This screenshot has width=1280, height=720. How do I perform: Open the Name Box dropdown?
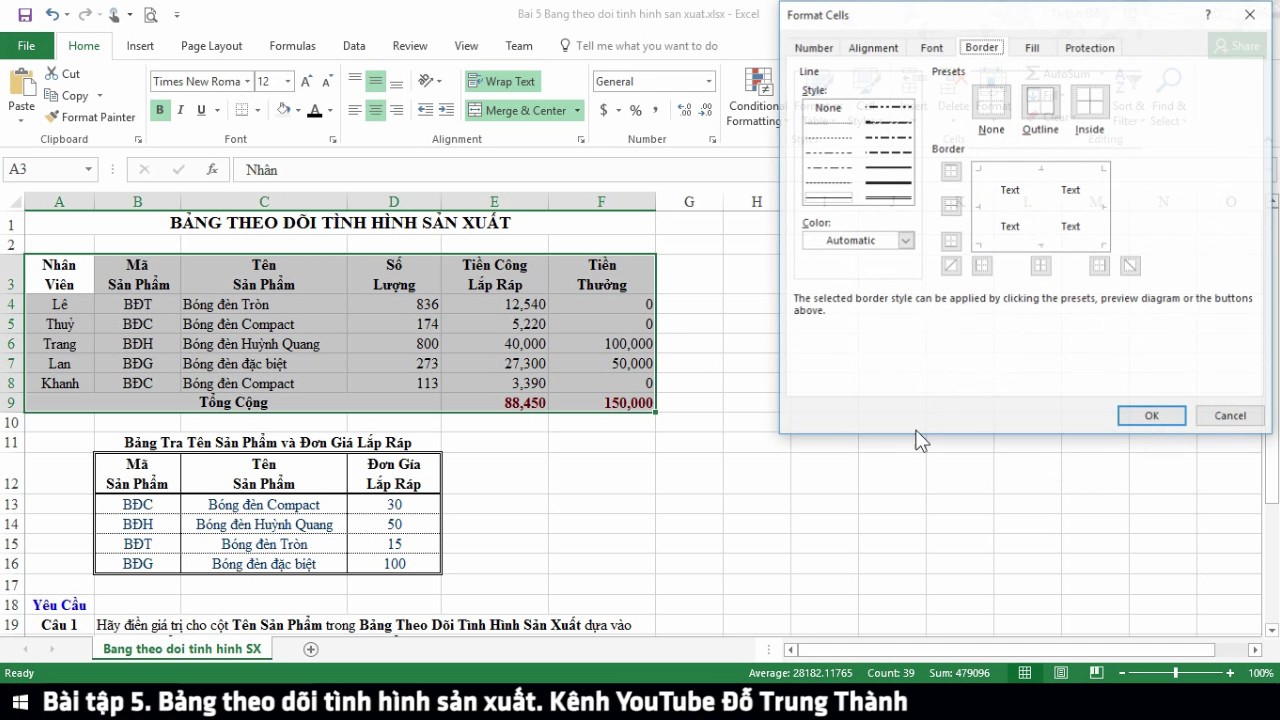pos(88,170)
